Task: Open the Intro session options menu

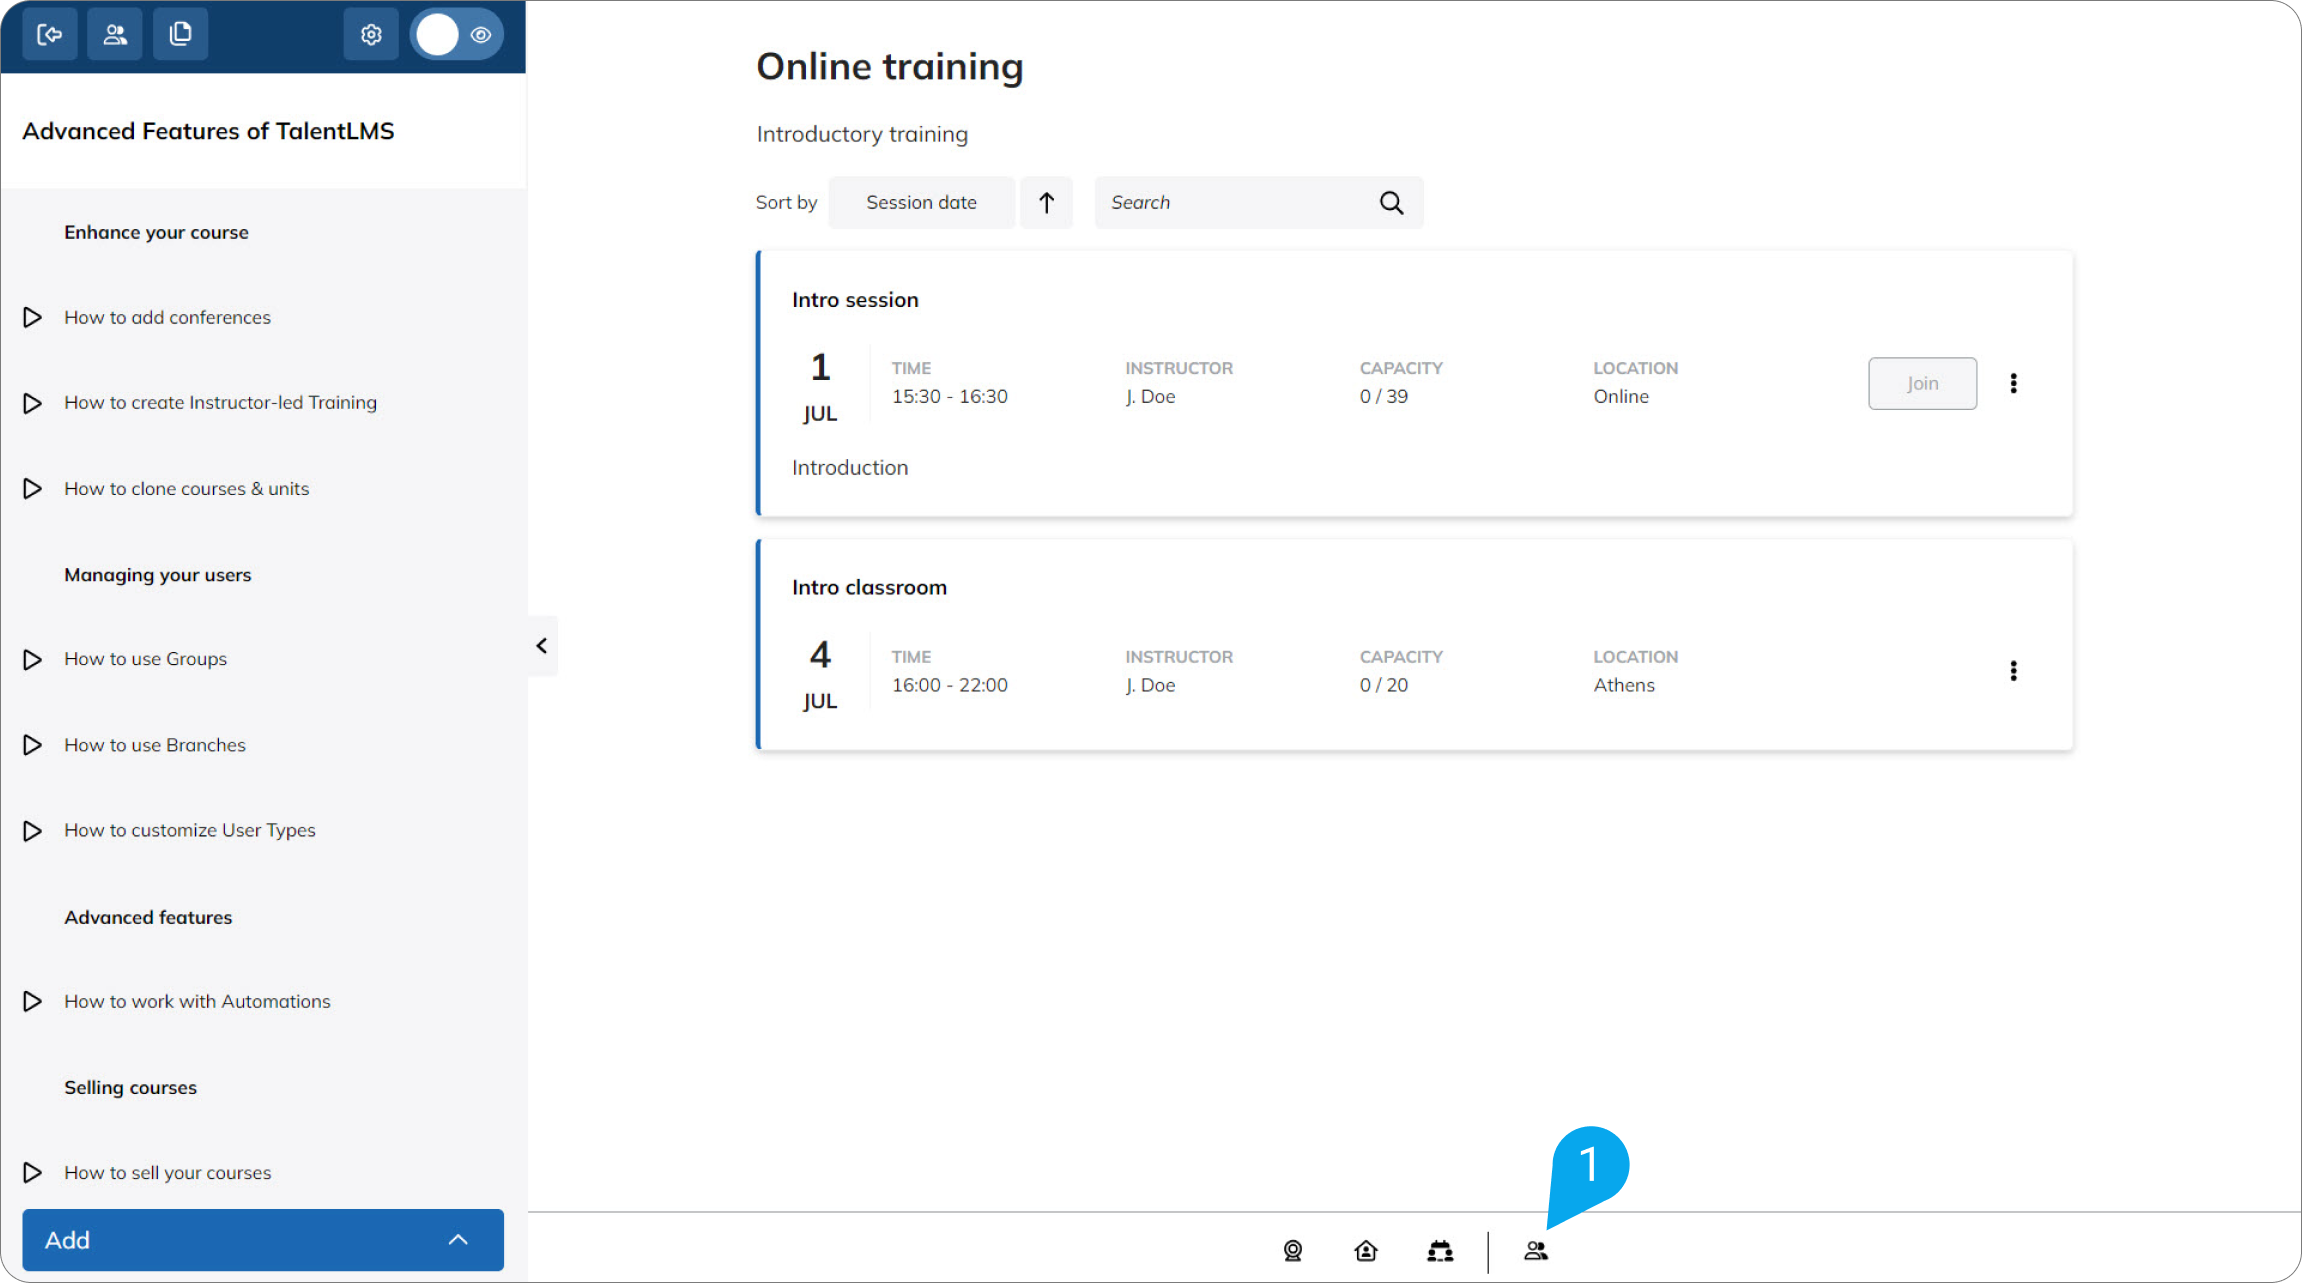Action: point(2013,383)
